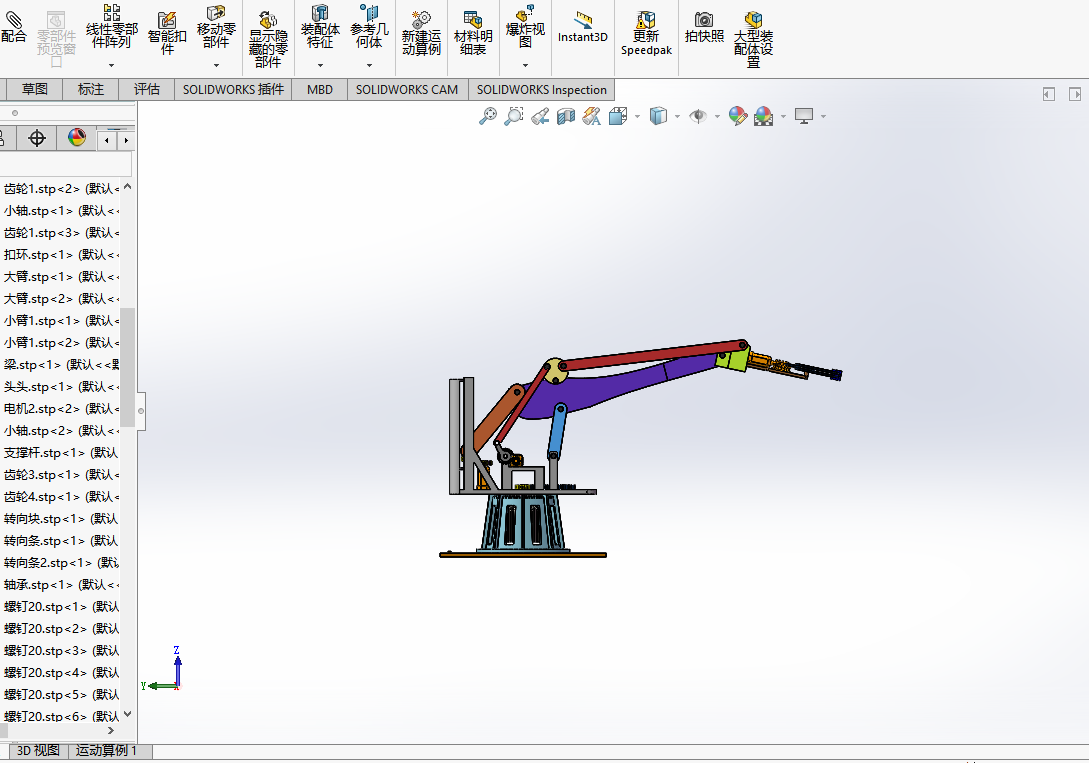Open the SOLIDWORKS CAM tab
The height and width of the screenshot is (763, 1089).
click(x=407, y=90)
